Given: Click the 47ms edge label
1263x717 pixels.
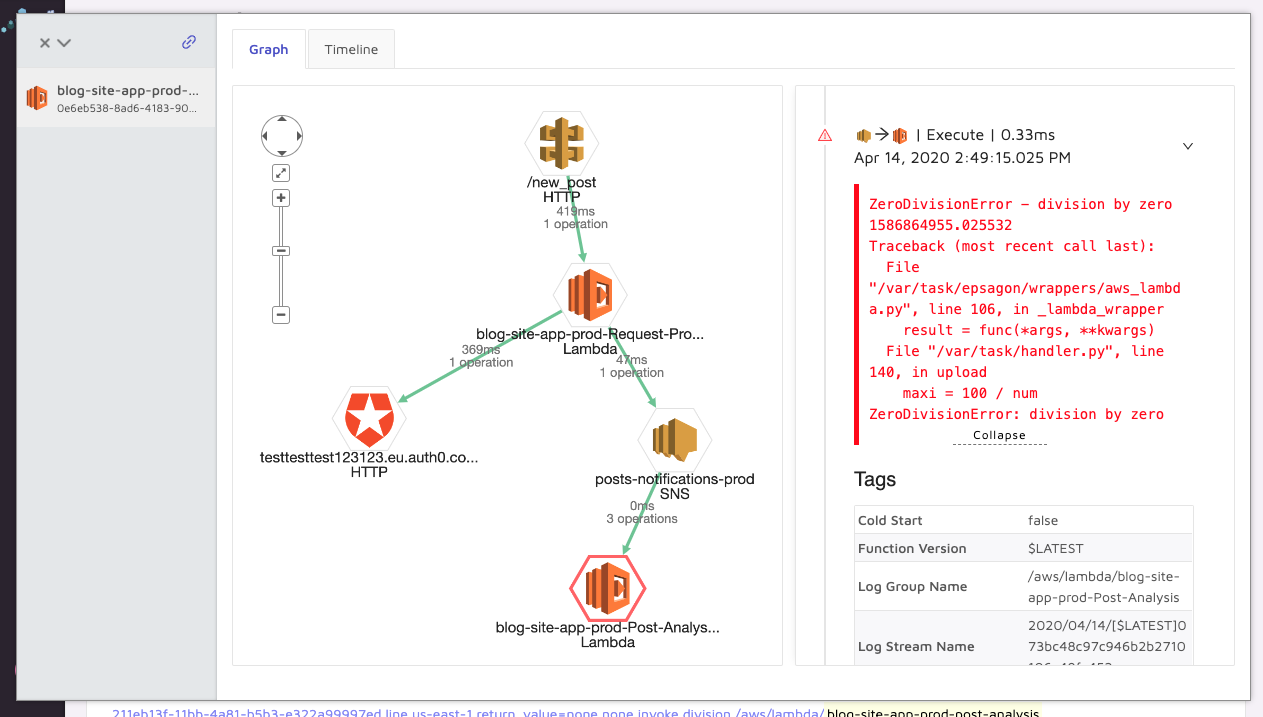Looking at the screenshot, I should (x=631, y=360).
